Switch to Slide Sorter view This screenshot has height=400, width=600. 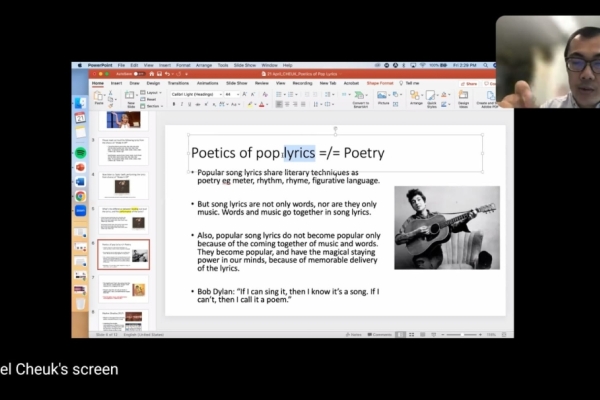[x=412, y=335]
